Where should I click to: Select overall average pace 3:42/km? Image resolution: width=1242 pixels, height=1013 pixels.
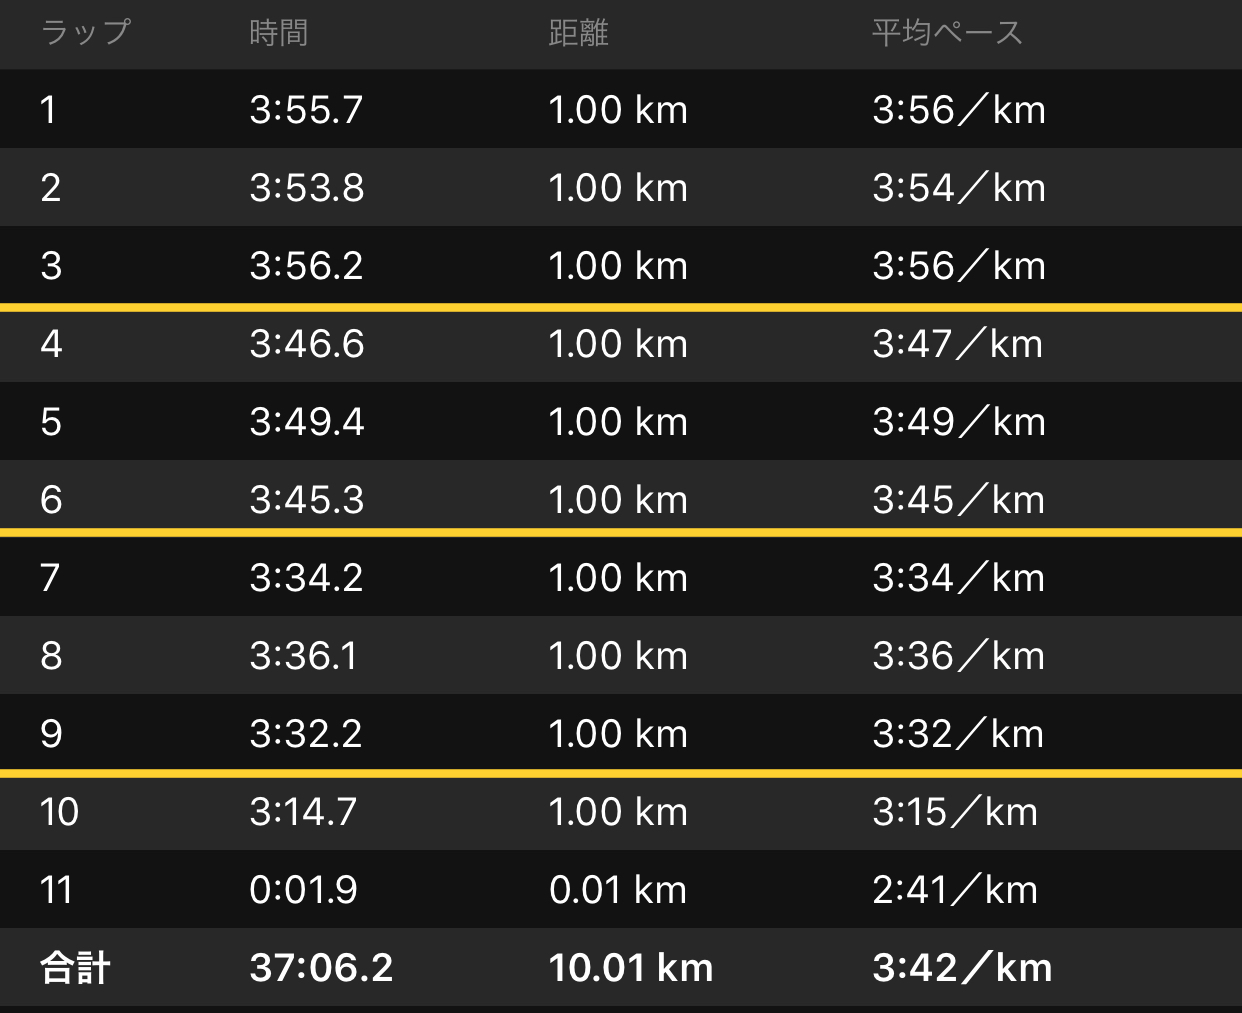pos(962,968)
